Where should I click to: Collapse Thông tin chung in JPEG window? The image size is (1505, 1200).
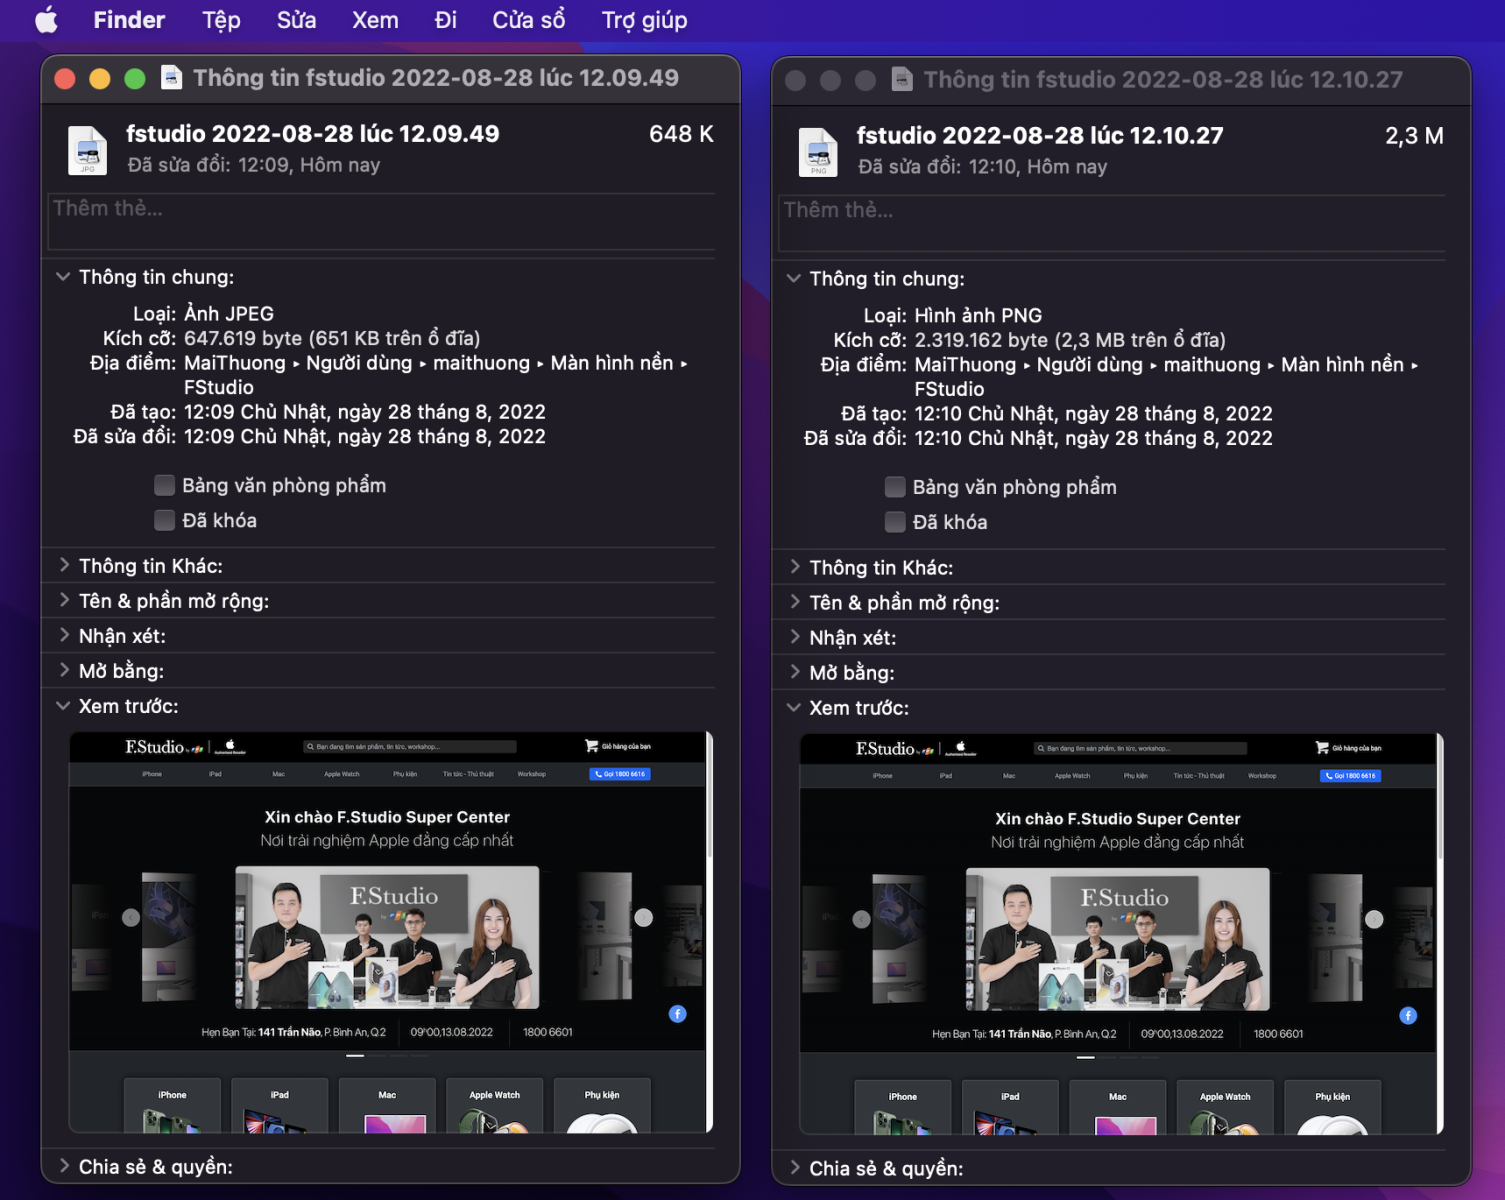[x=63, y=277]
